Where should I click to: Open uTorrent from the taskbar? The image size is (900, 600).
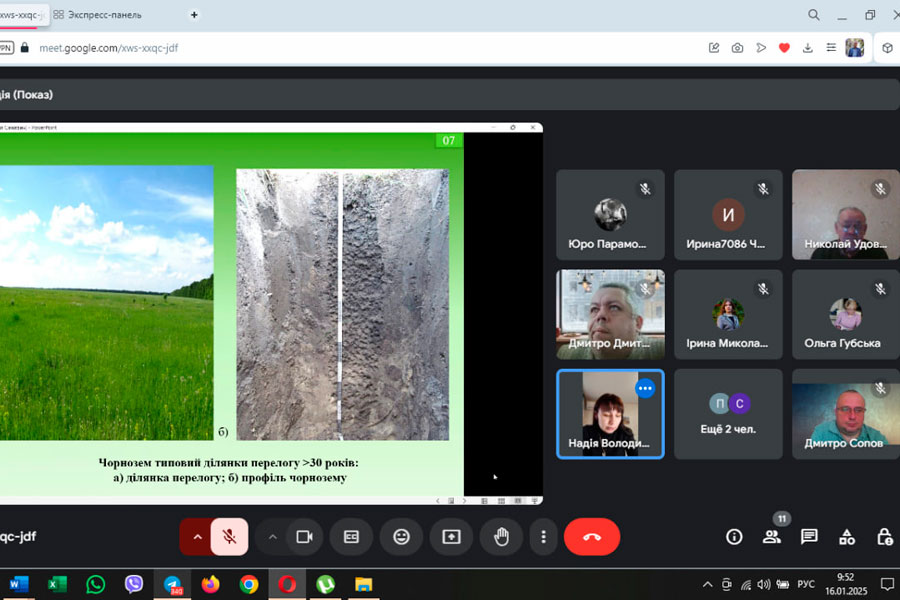[x=325, y=584]
